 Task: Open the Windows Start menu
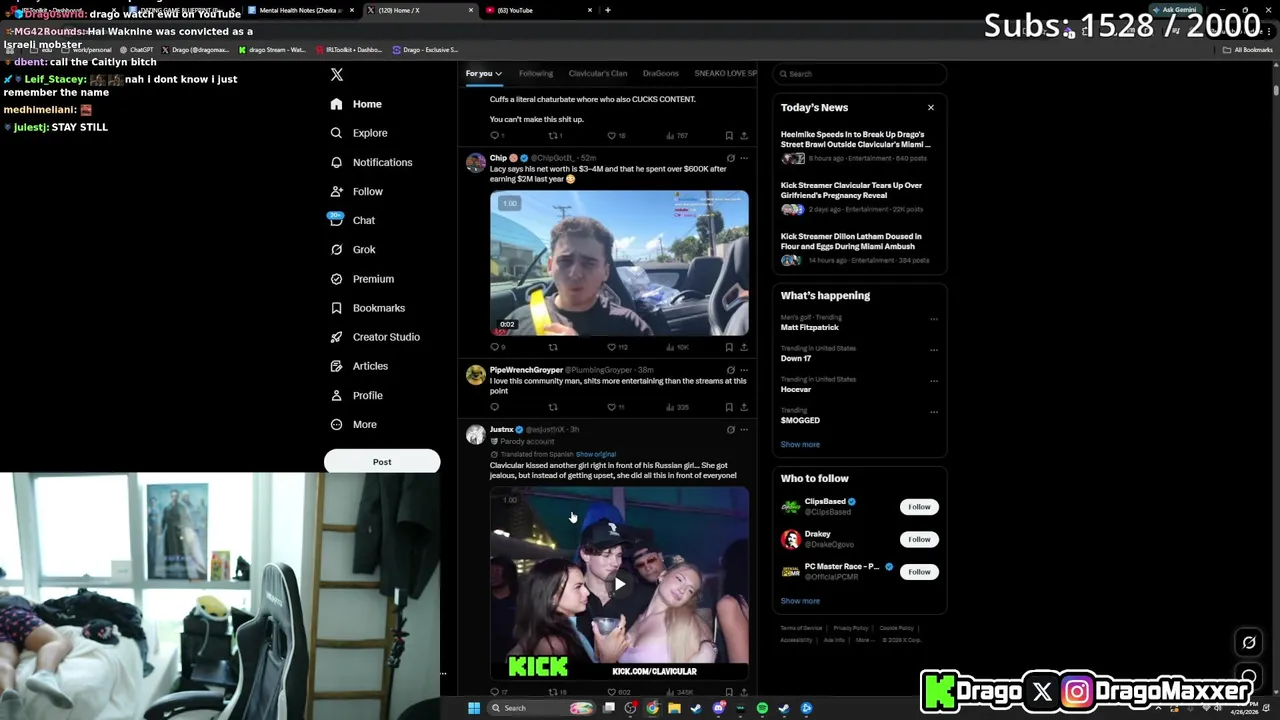[474, 708]
